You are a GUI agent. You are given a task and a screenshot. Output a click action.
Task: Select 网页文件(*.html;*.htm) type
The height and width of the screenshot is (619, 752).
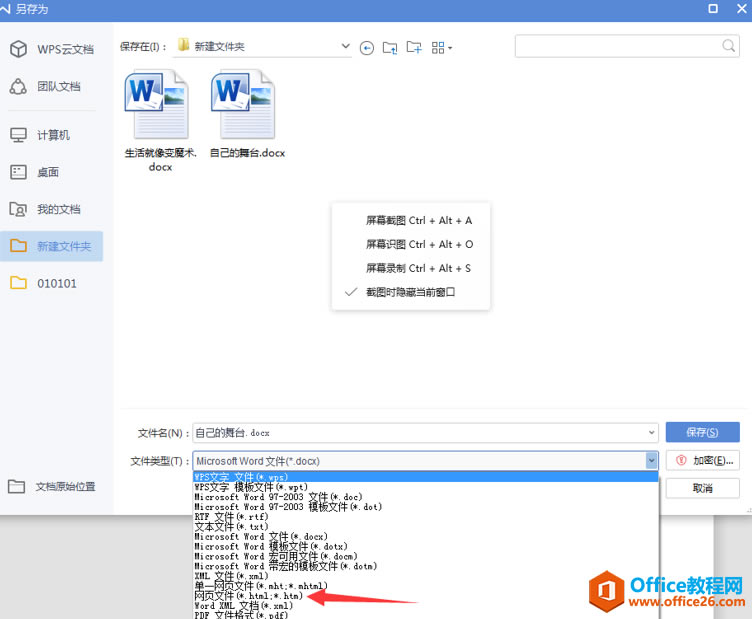(x=425, y=596)
